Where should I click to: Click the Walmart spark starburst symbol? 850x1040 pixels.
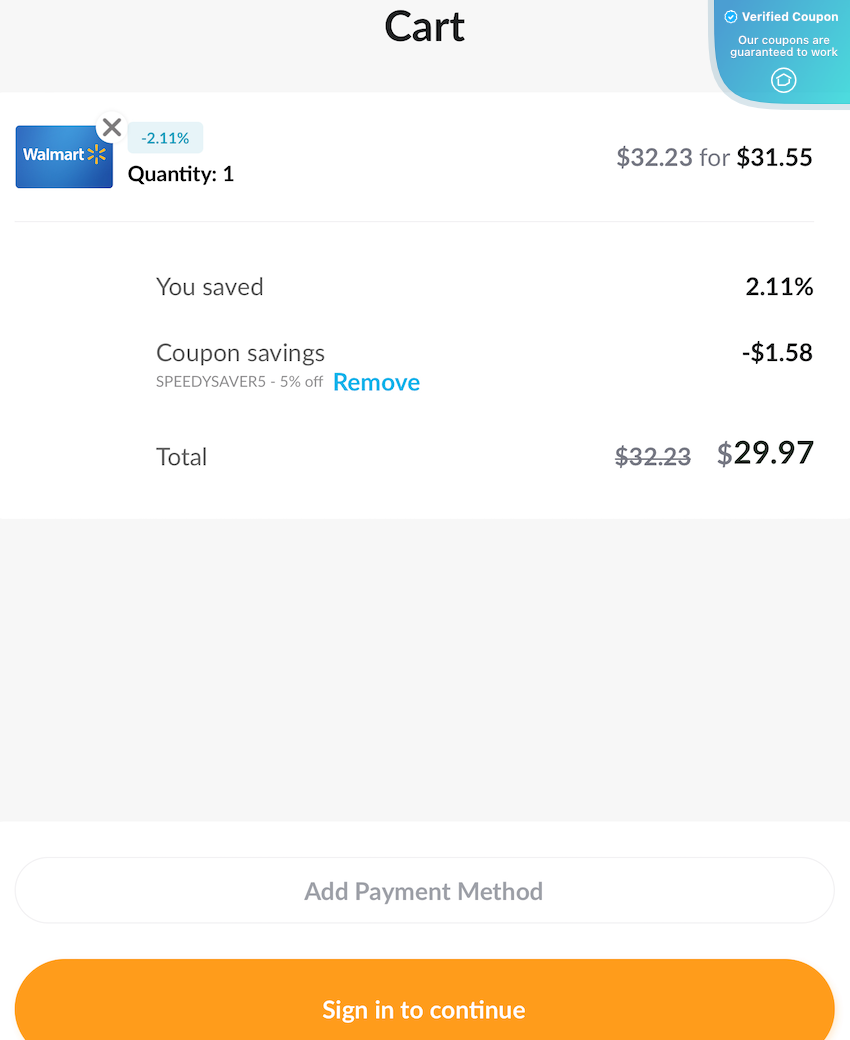pyautogui.click(x=97, y=155)
